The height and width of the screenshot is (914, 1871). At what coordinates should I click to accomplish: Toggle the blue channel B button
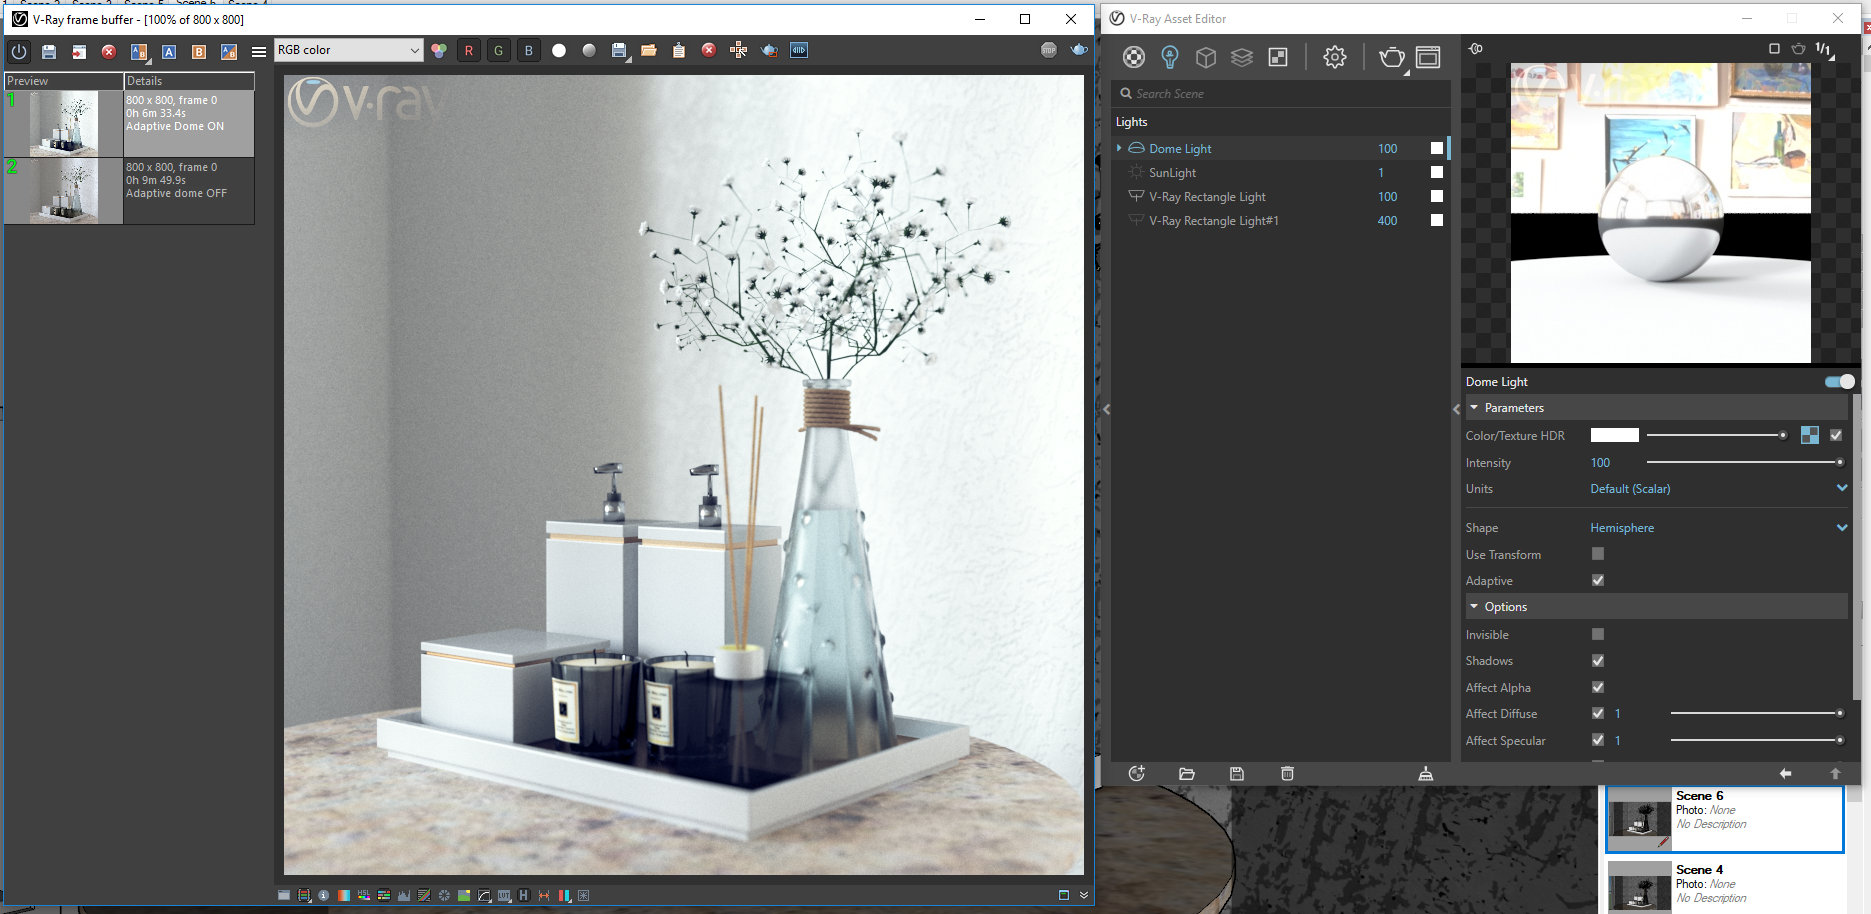(x=529, y=50)
